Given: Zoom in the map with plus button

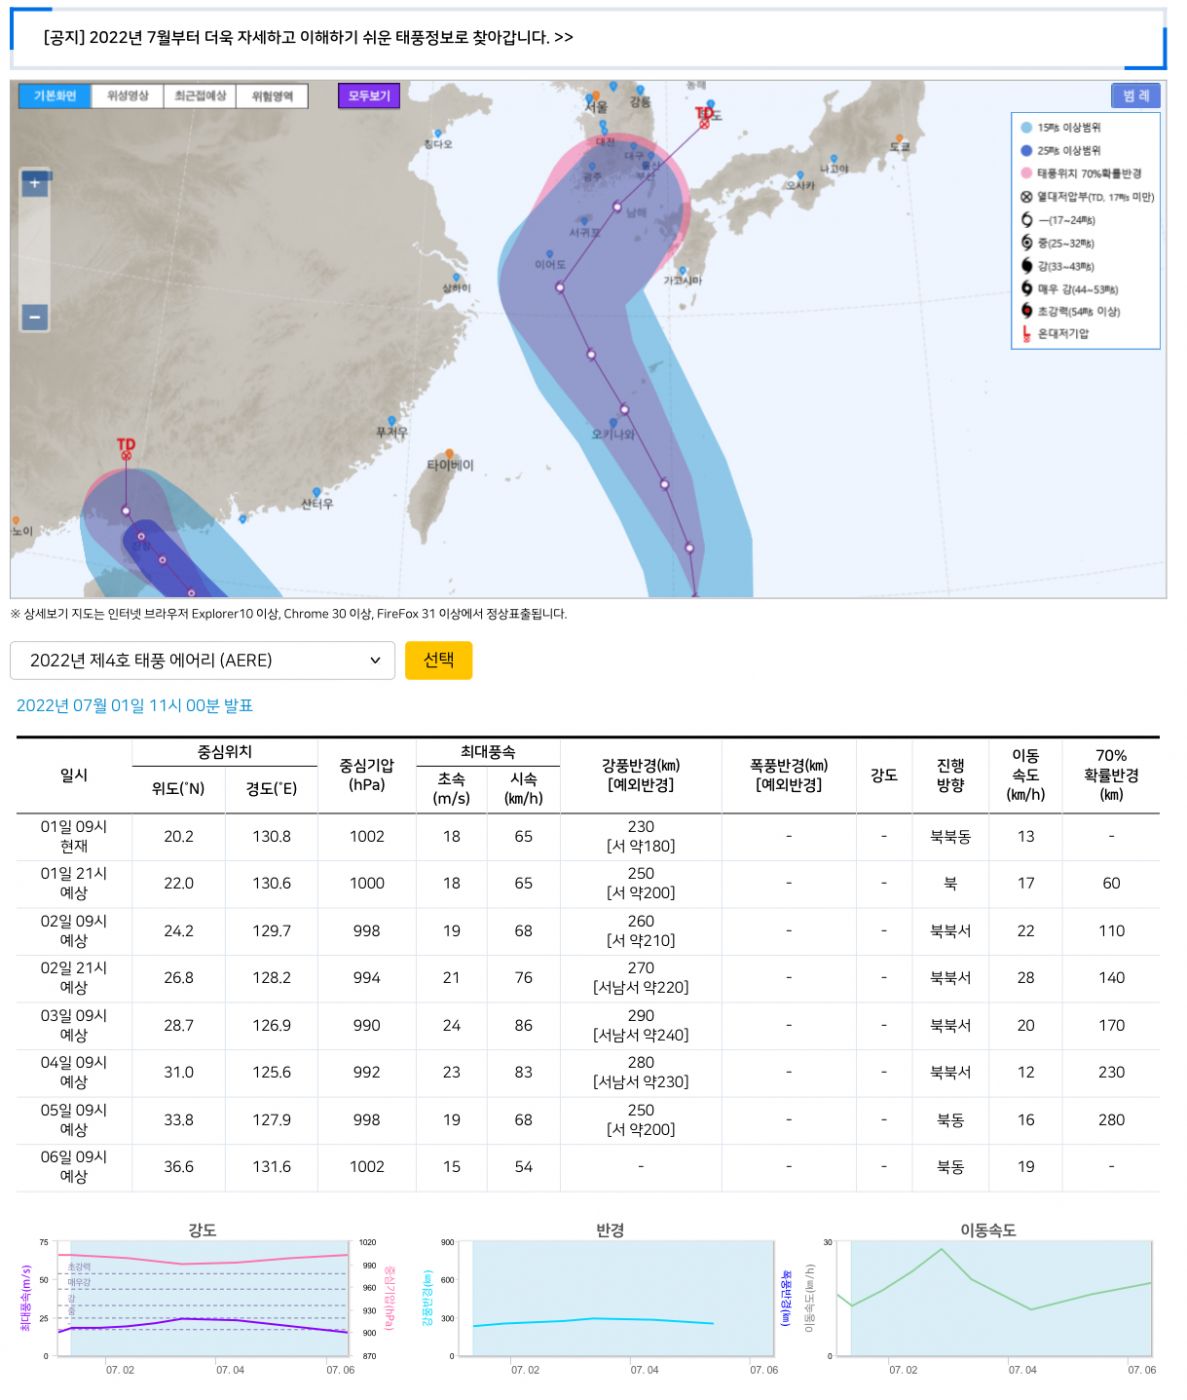Looking at the screenshot, I should tap(35, 184).
